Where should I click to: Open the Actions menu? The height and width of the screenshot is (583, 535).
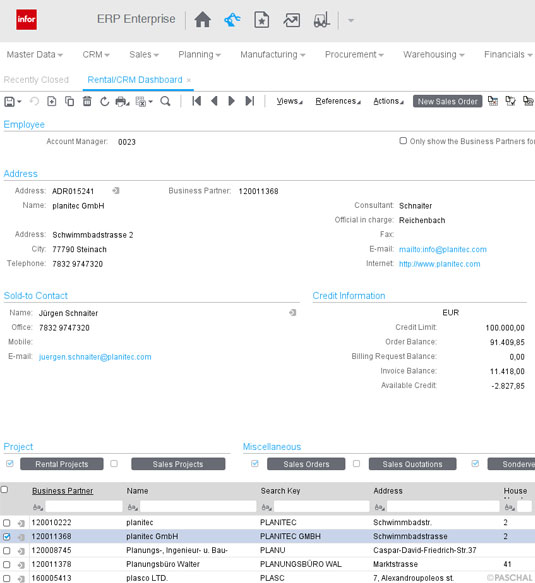388,101
